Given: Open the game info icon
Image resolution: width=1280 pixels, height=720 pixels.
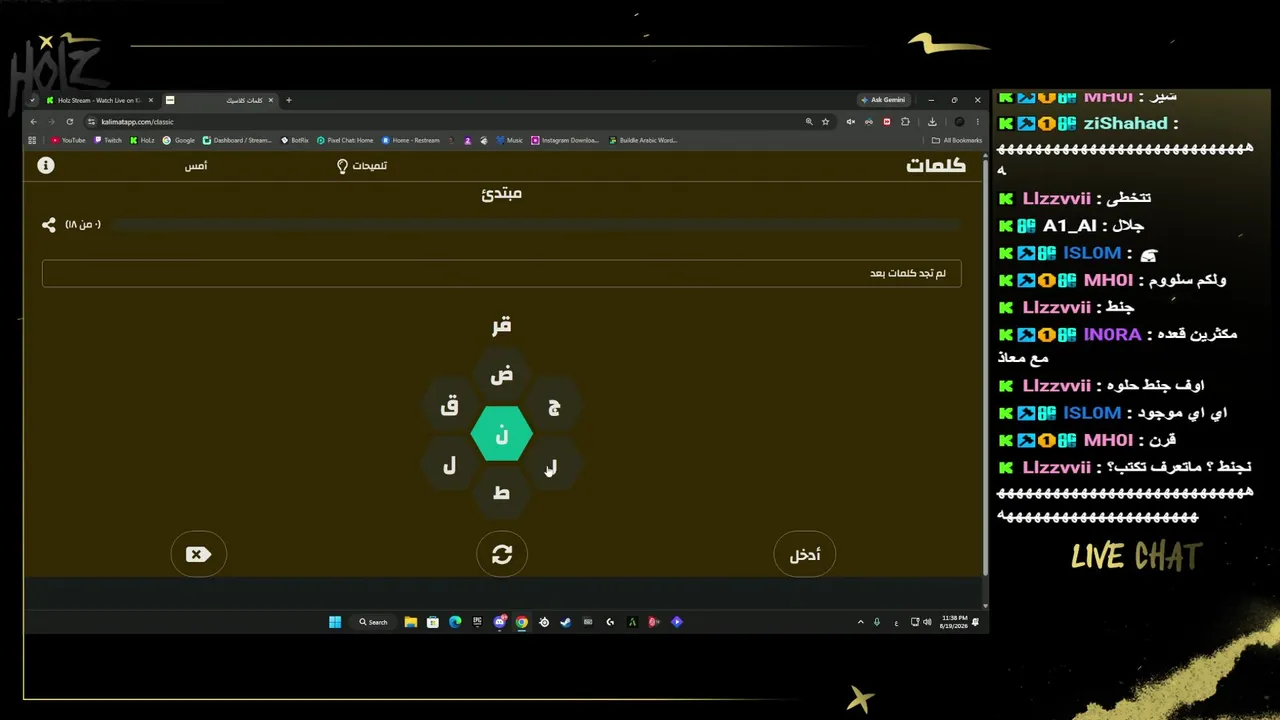Looking at the screenshot, I should click(46, 165).
